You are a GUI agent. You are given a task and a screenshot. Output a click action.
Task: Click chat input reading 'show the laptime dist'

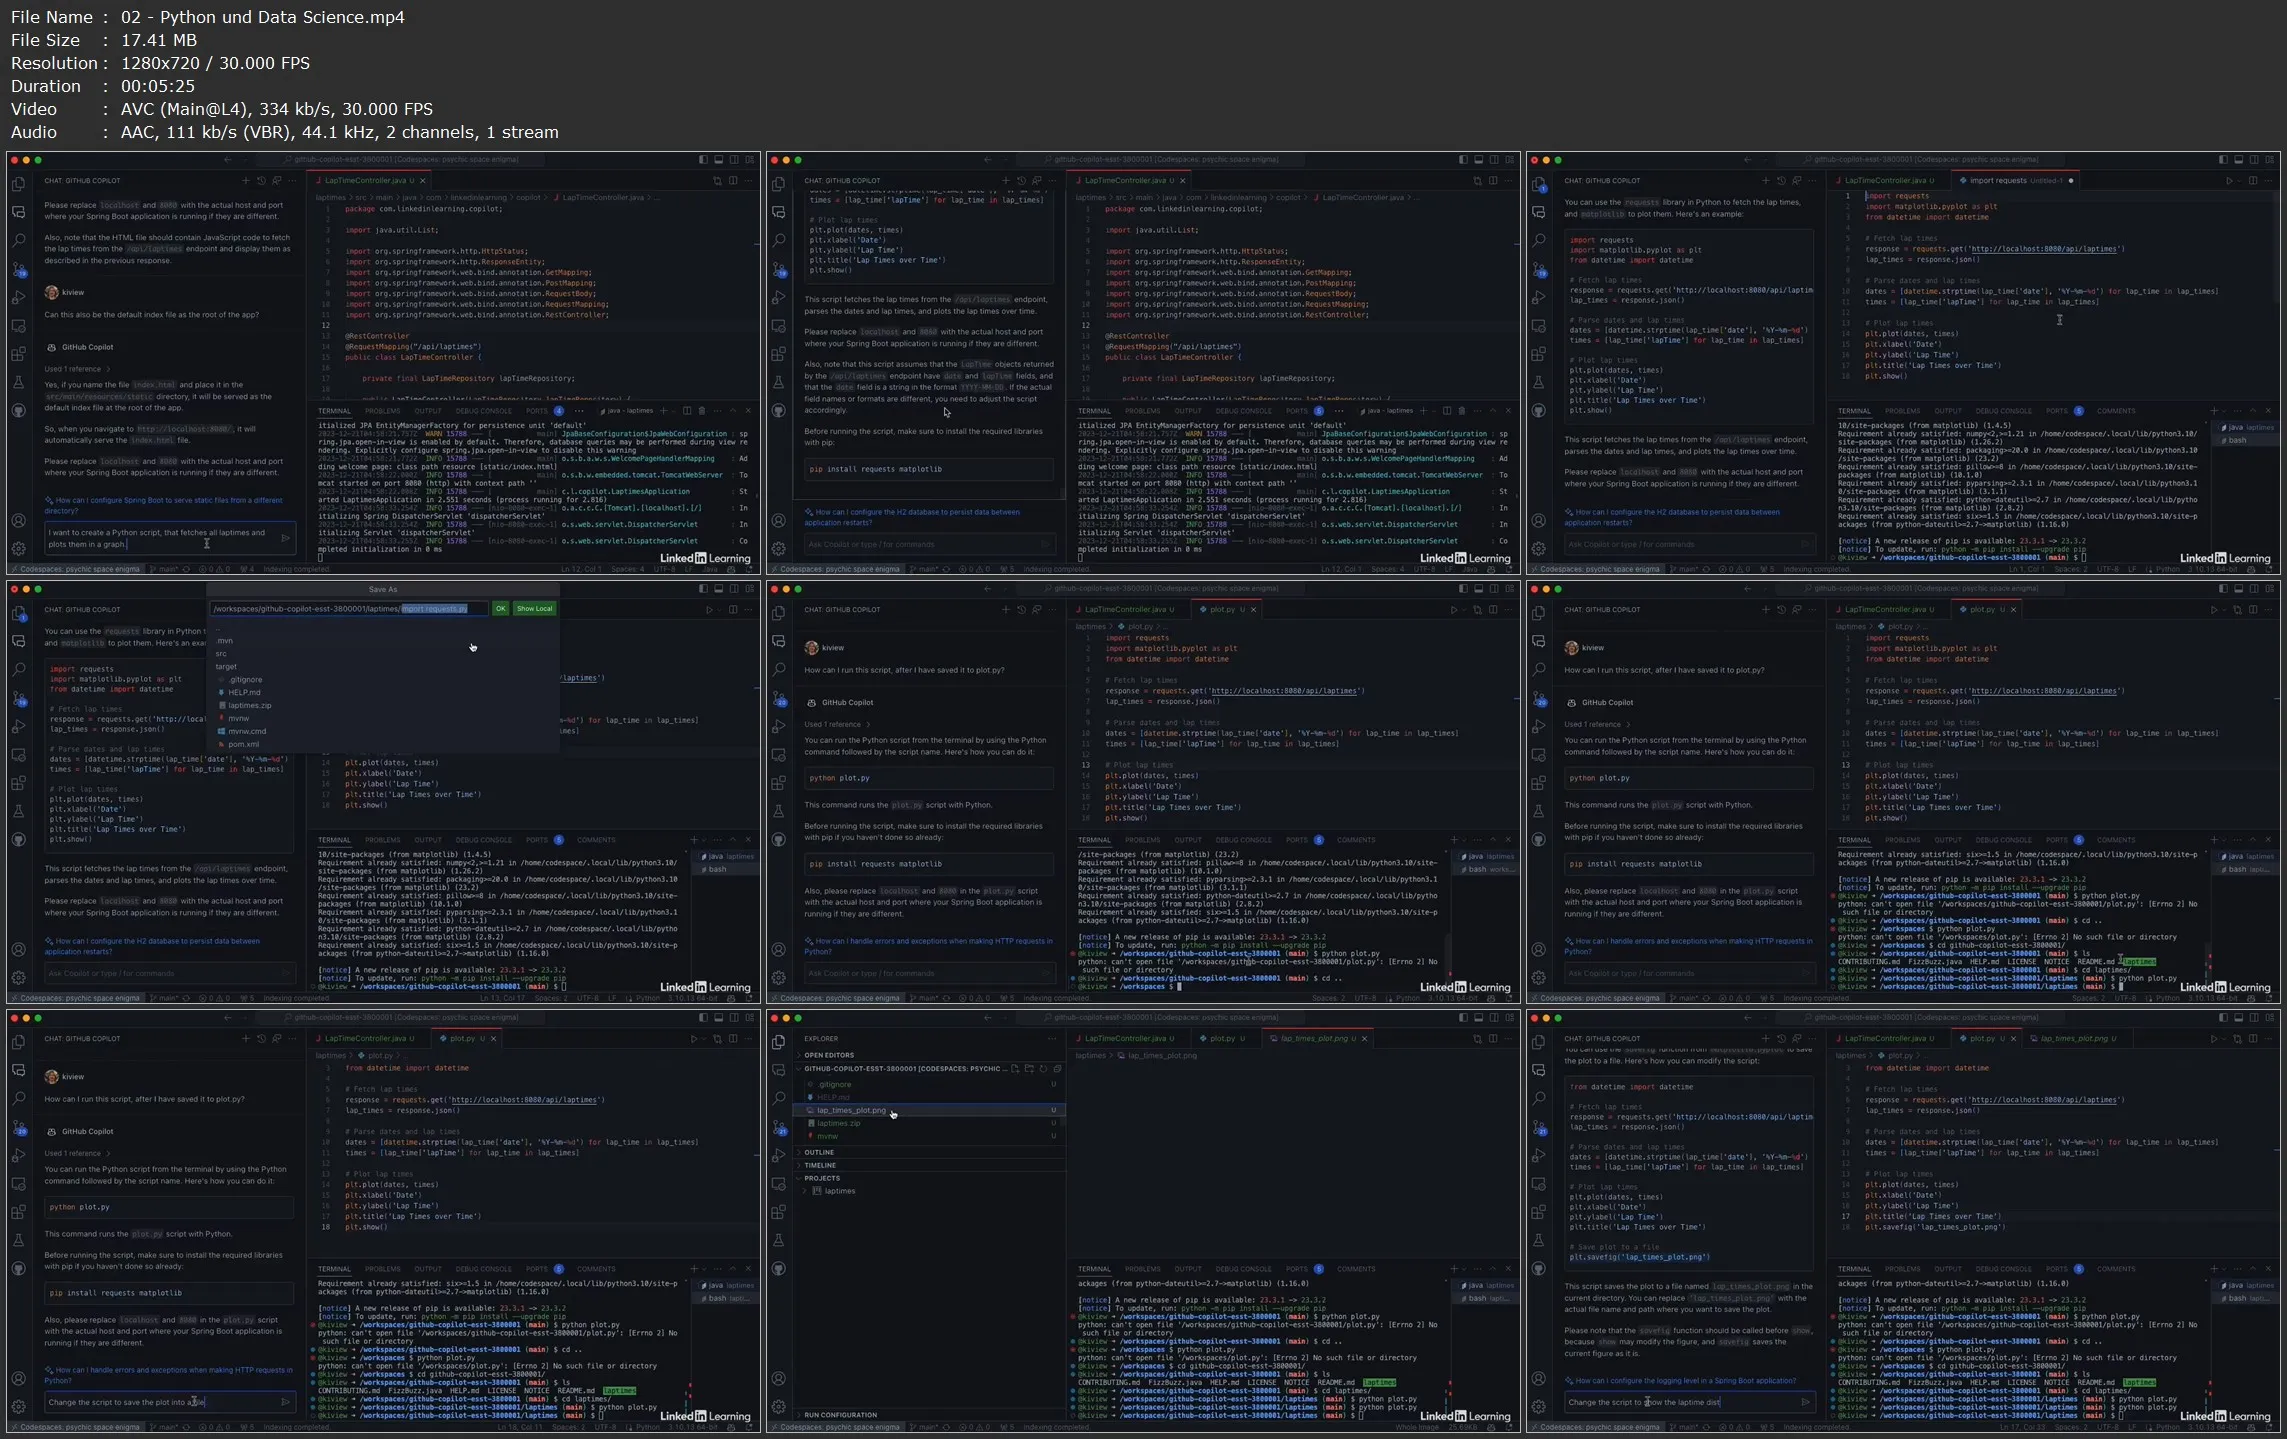coord(1689,1402)
